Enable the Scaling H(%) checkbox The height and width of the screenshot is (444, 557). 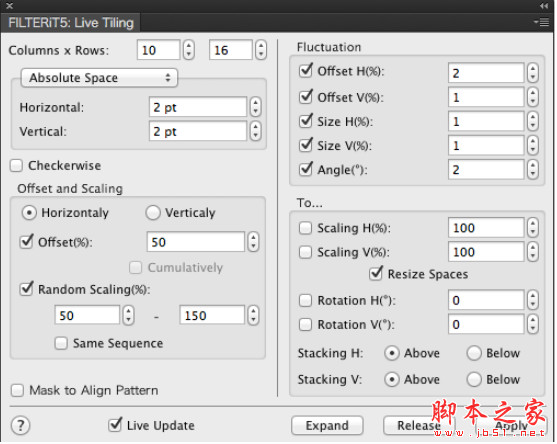point(305,228)
